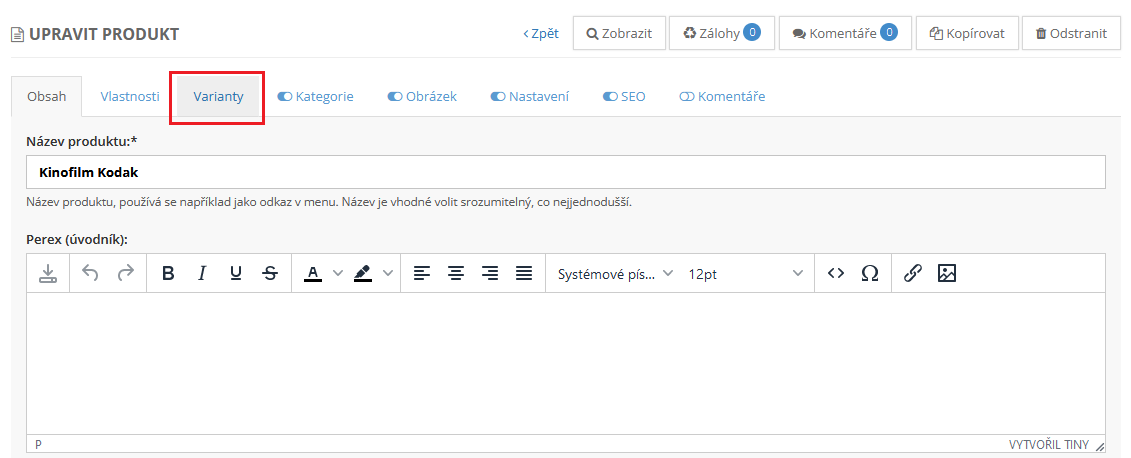Expand the text color picker arrow

tap(337, 273)
